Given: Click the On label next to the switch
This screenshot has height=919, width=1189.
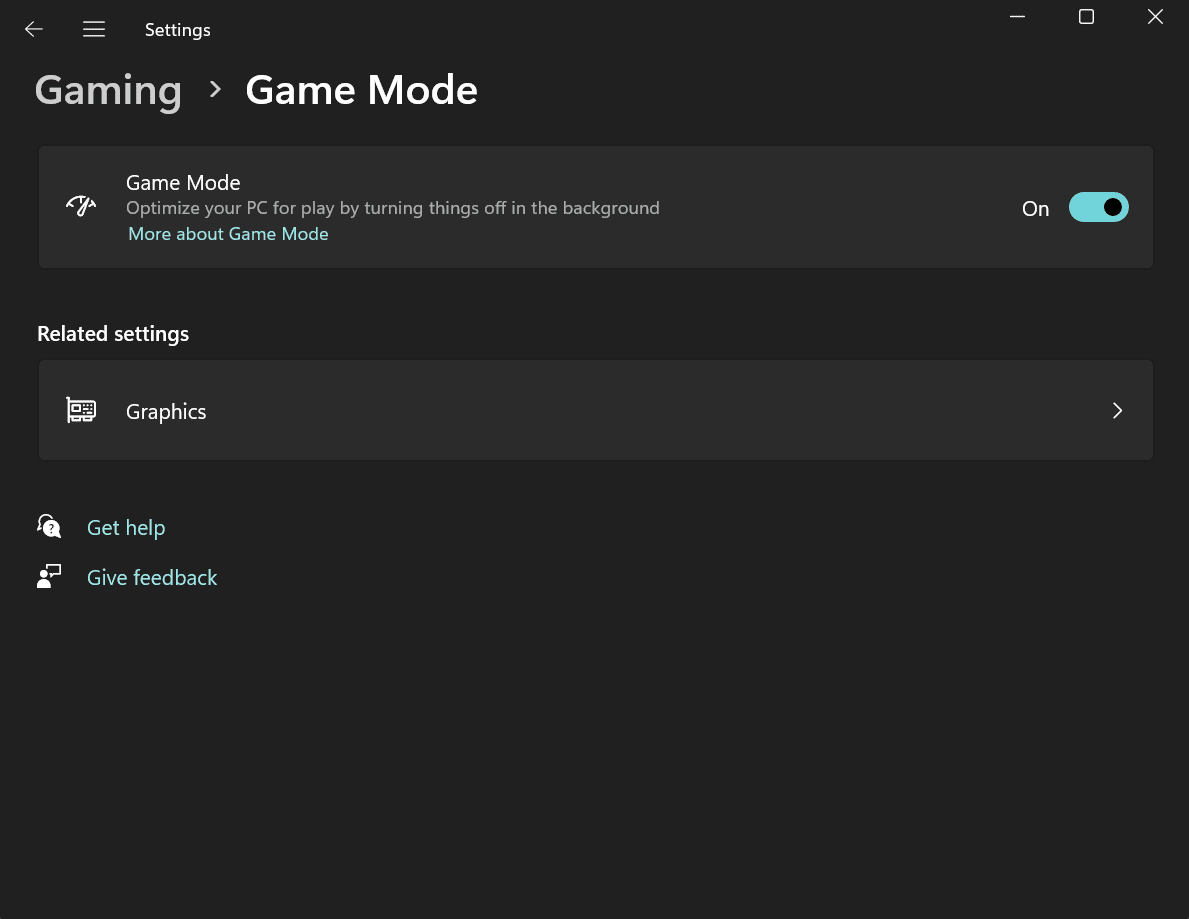Looking at the screenshot, I should [x=1035, y=208].
